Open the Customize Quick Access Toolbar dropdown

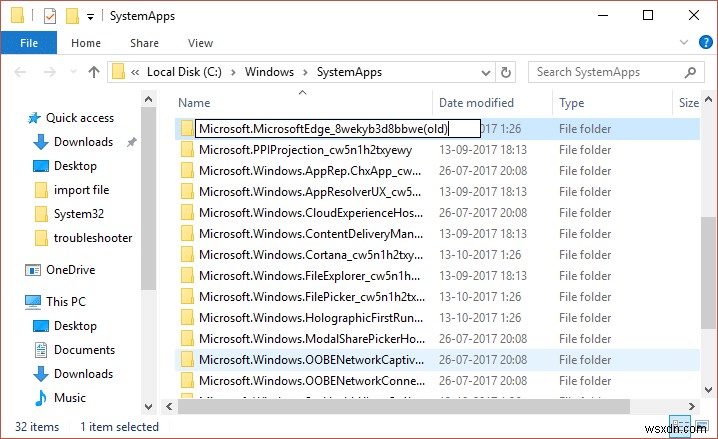[x=91, y=17]
